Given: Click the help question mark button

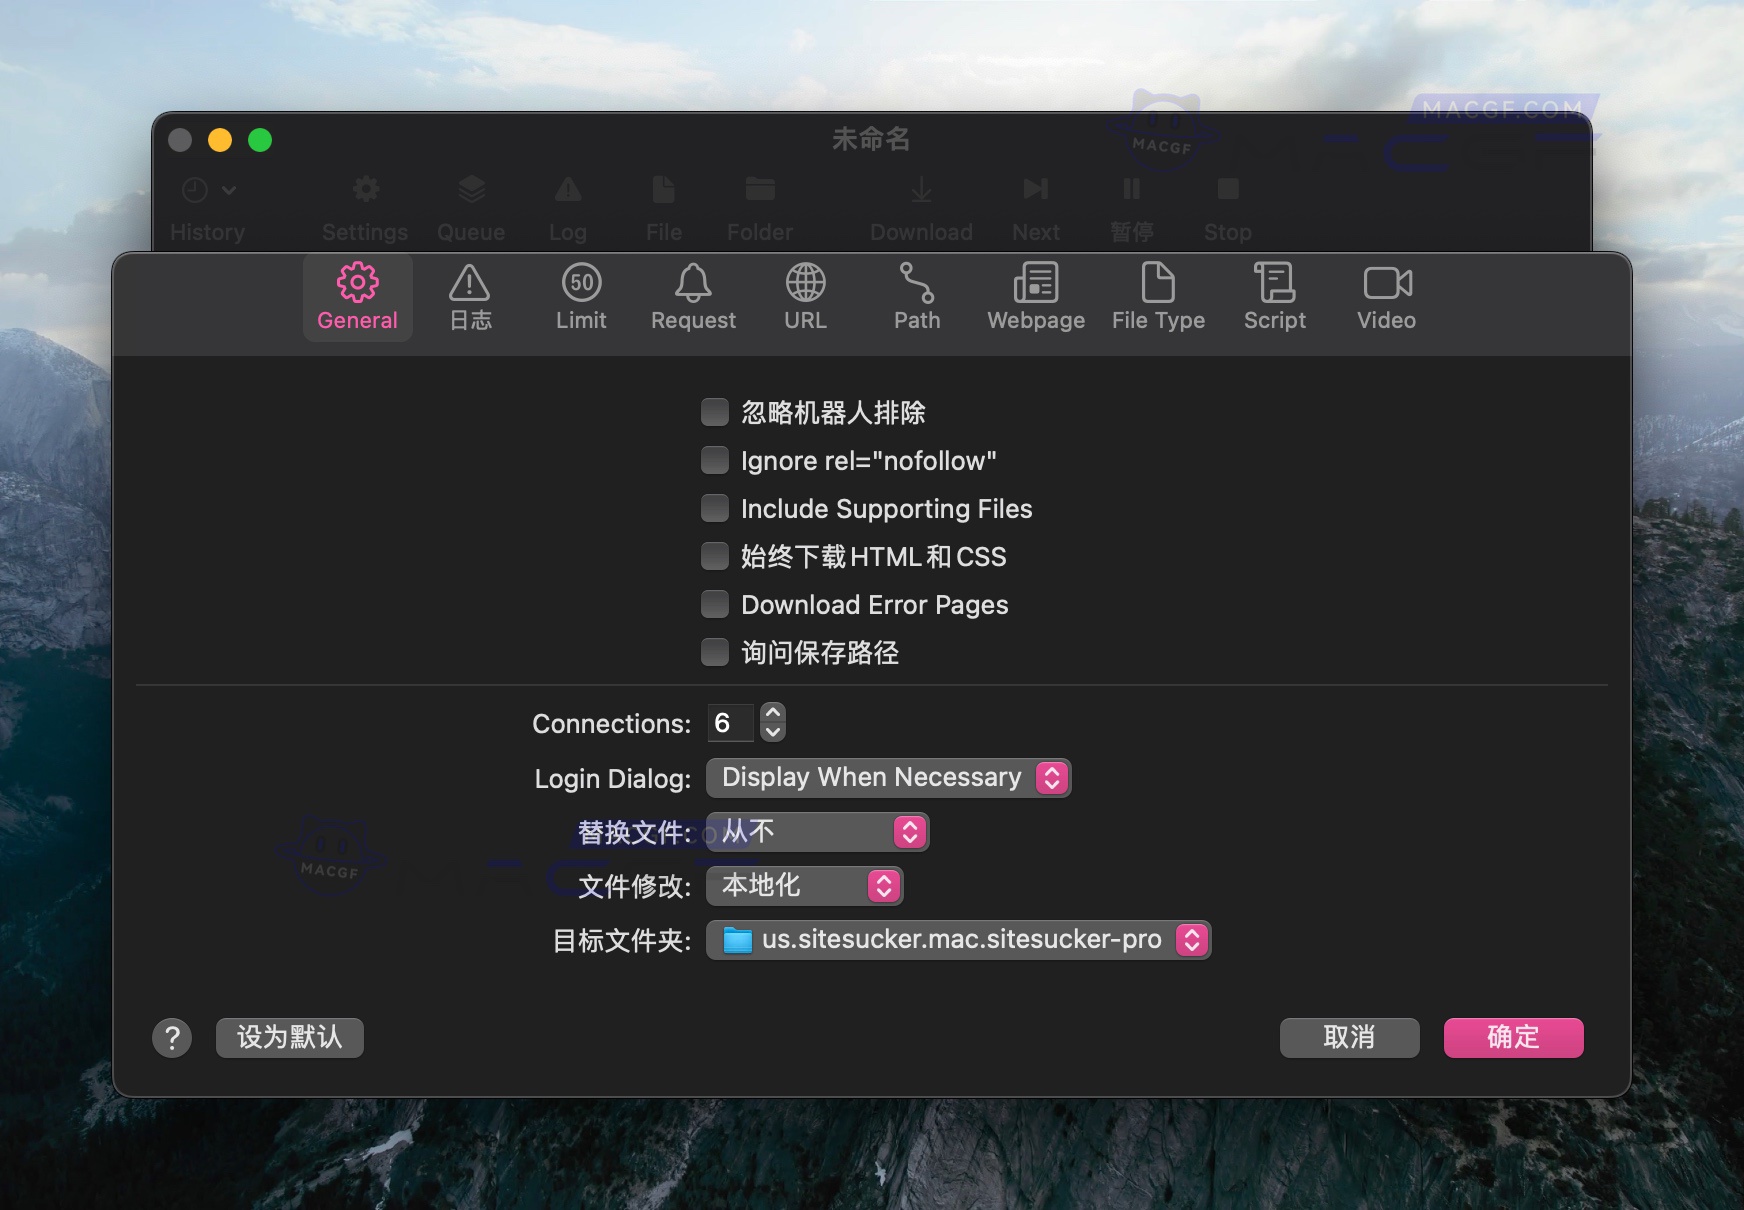Looking at the screenshot, I should pyautogui.click(x=172, y=1037).
